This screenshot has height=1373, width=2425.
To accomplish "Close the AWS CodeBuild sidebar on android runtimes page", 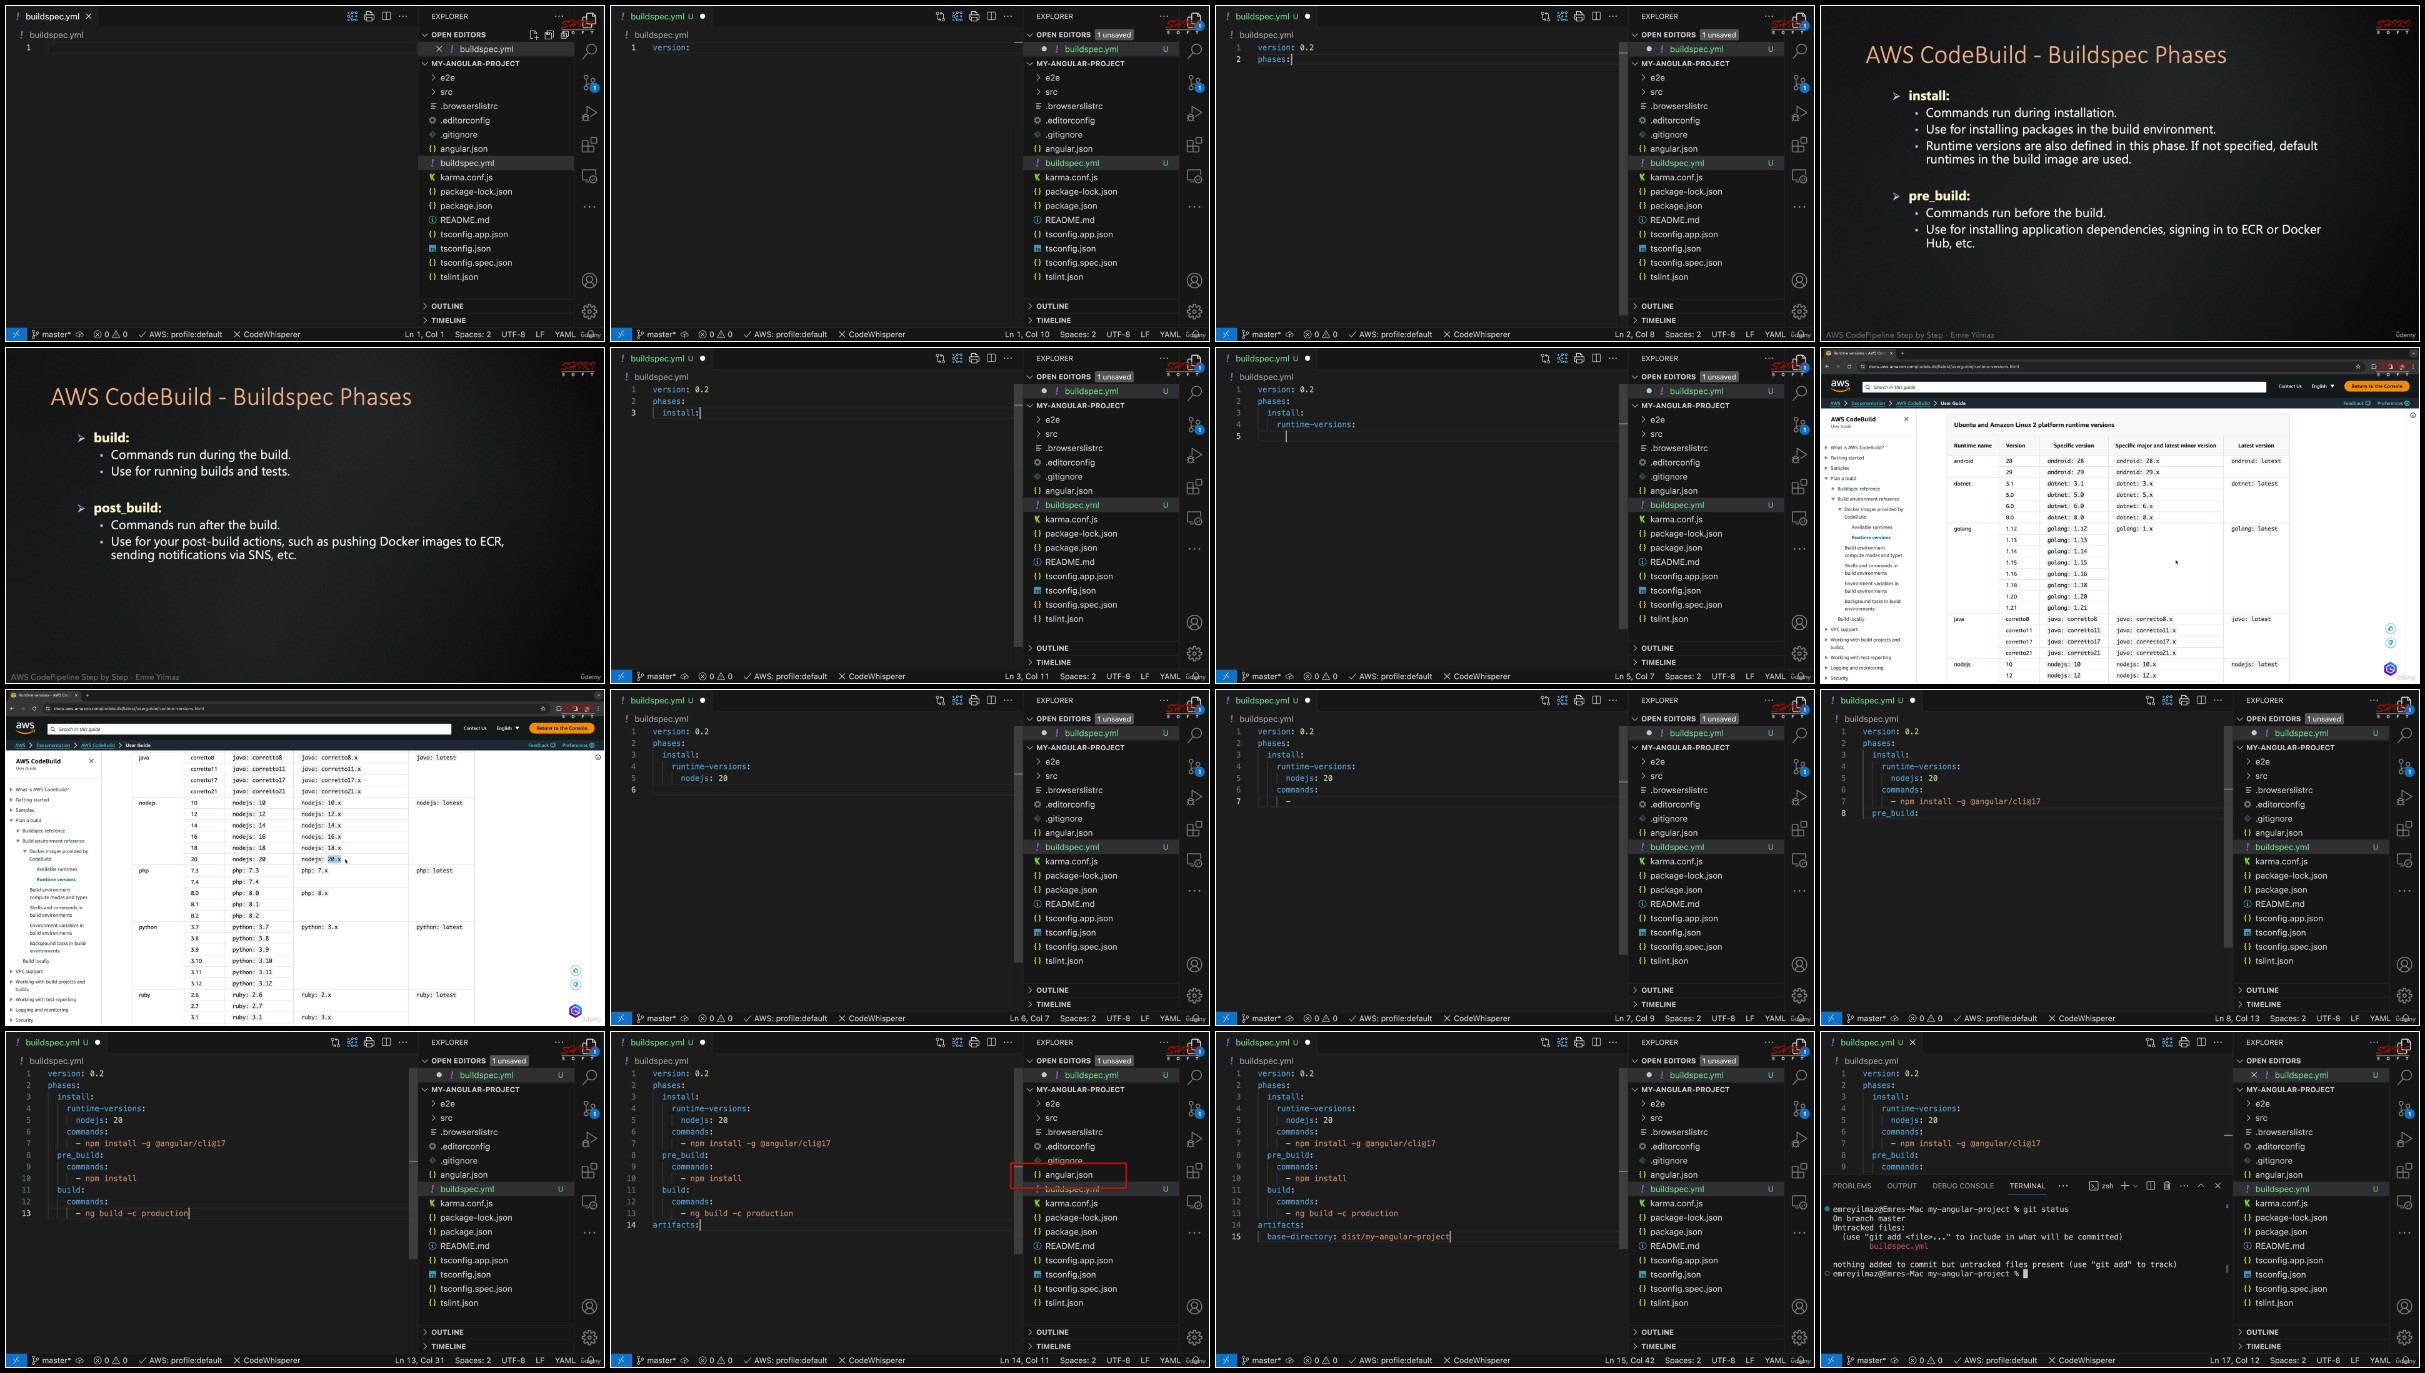I will 1906,419.
